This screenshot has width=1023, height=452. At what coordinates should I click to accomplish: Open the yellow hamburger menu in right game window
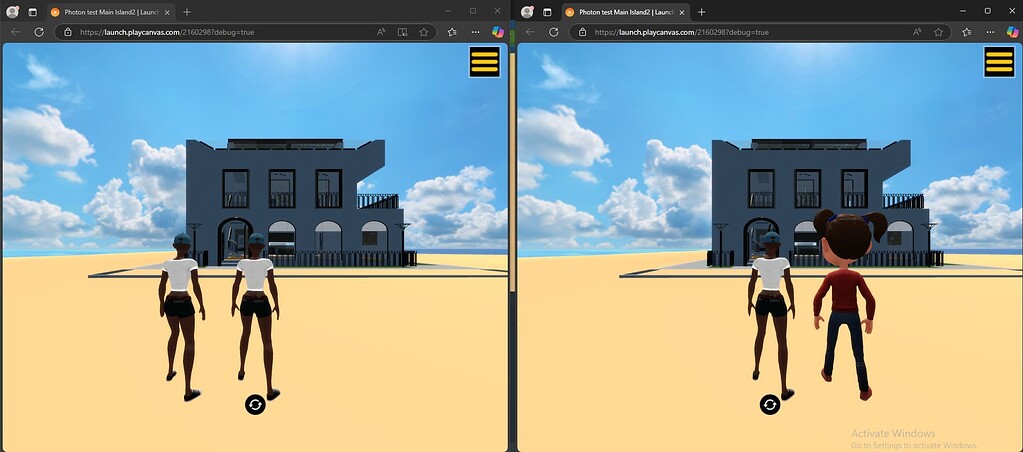[998, 61]
